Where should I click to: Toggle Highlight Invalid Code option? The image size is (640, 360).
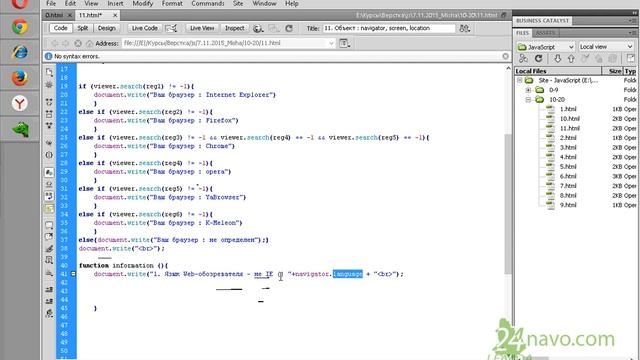click(x=49, y=184)
